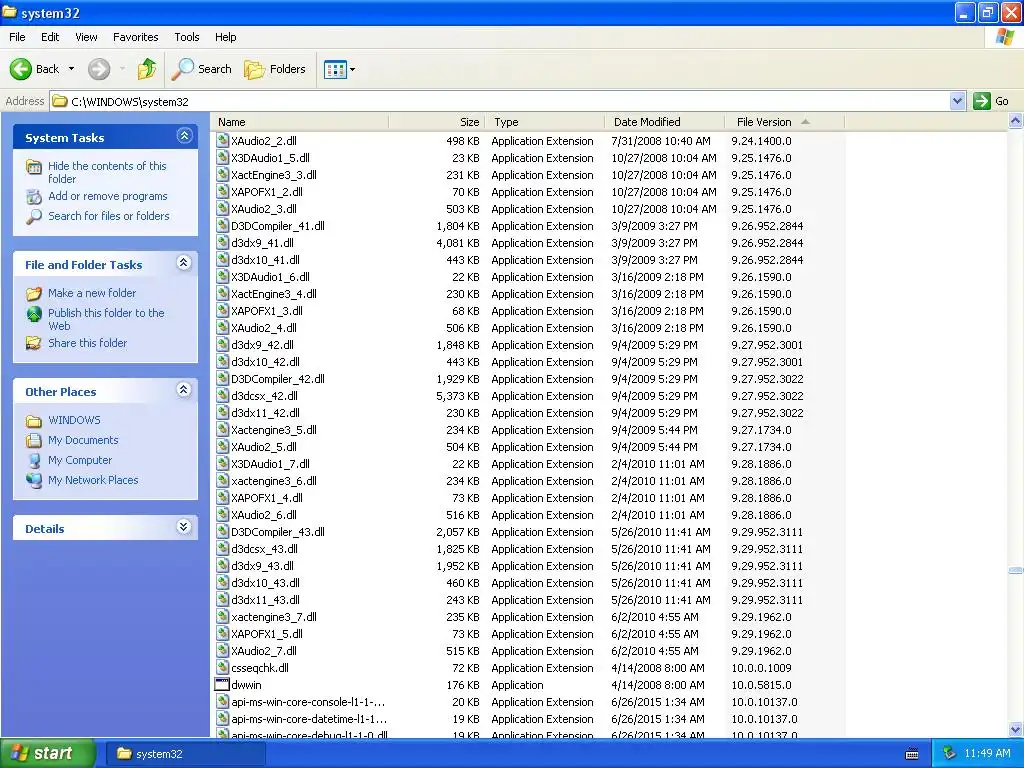Open the Favorites menu
The width and height of the screenshot is (1024, 768).
click(135, 37)
